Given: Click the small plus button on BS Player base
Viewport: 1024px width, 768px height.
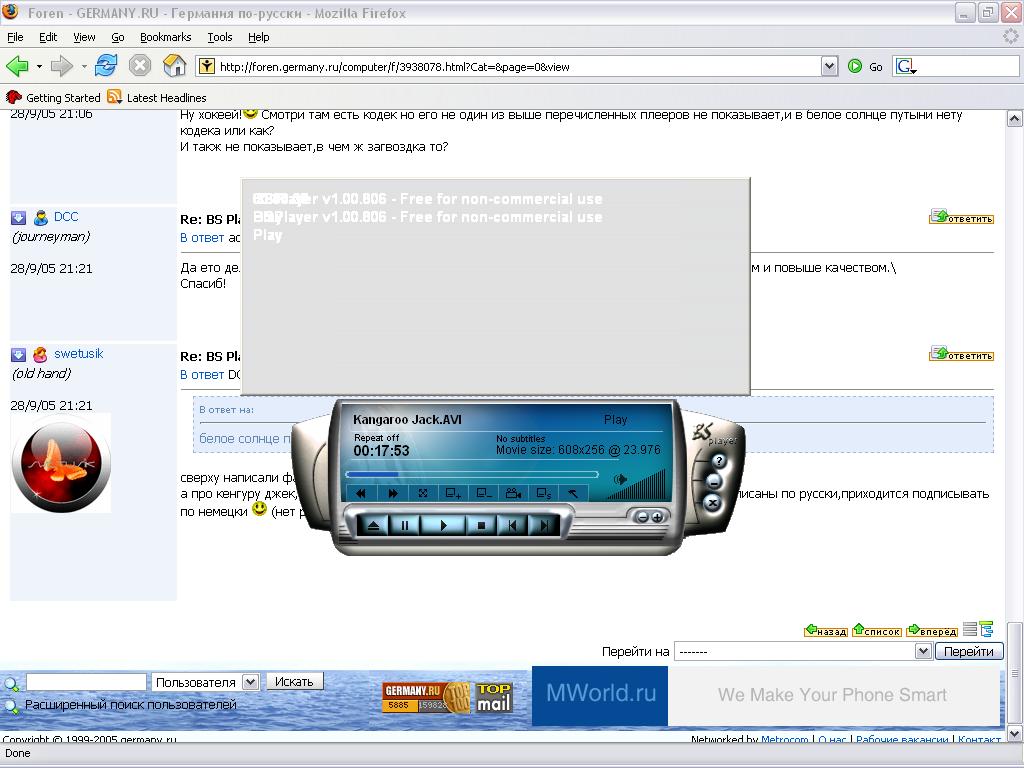Looking at the screenshot, I should (656, 517).
